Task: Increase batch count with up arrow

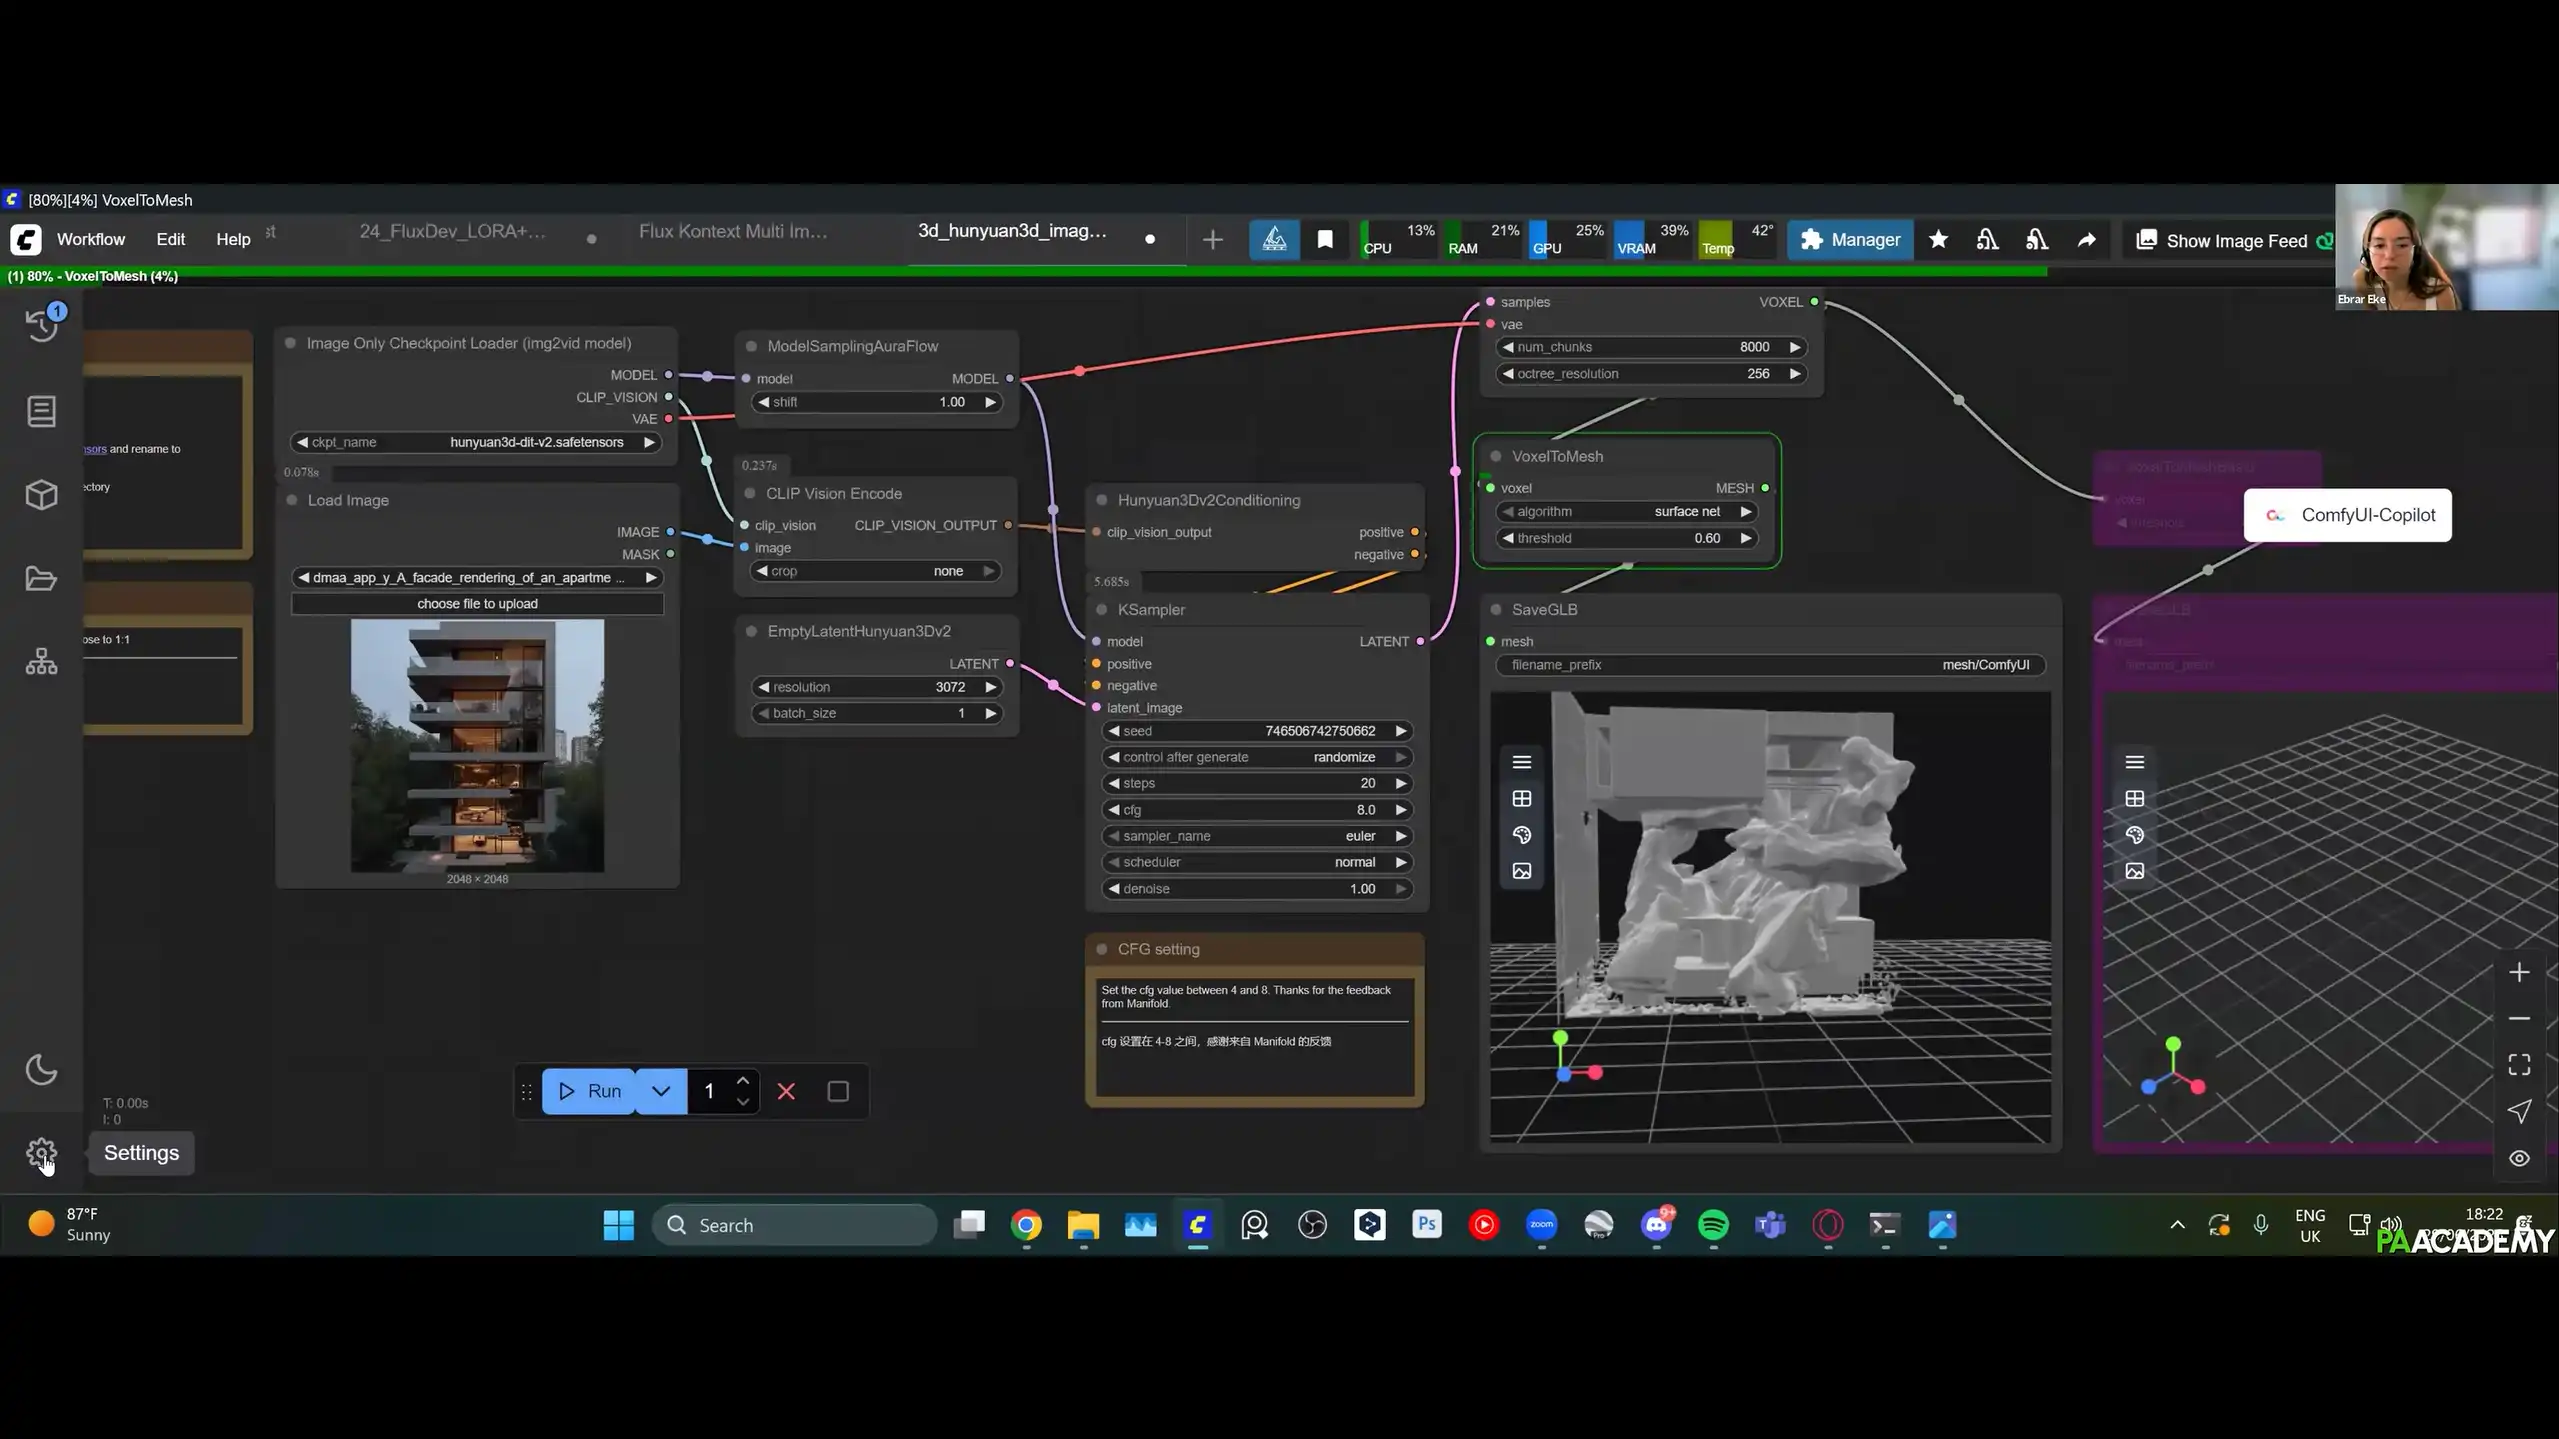Action: tap(743, 1080)
